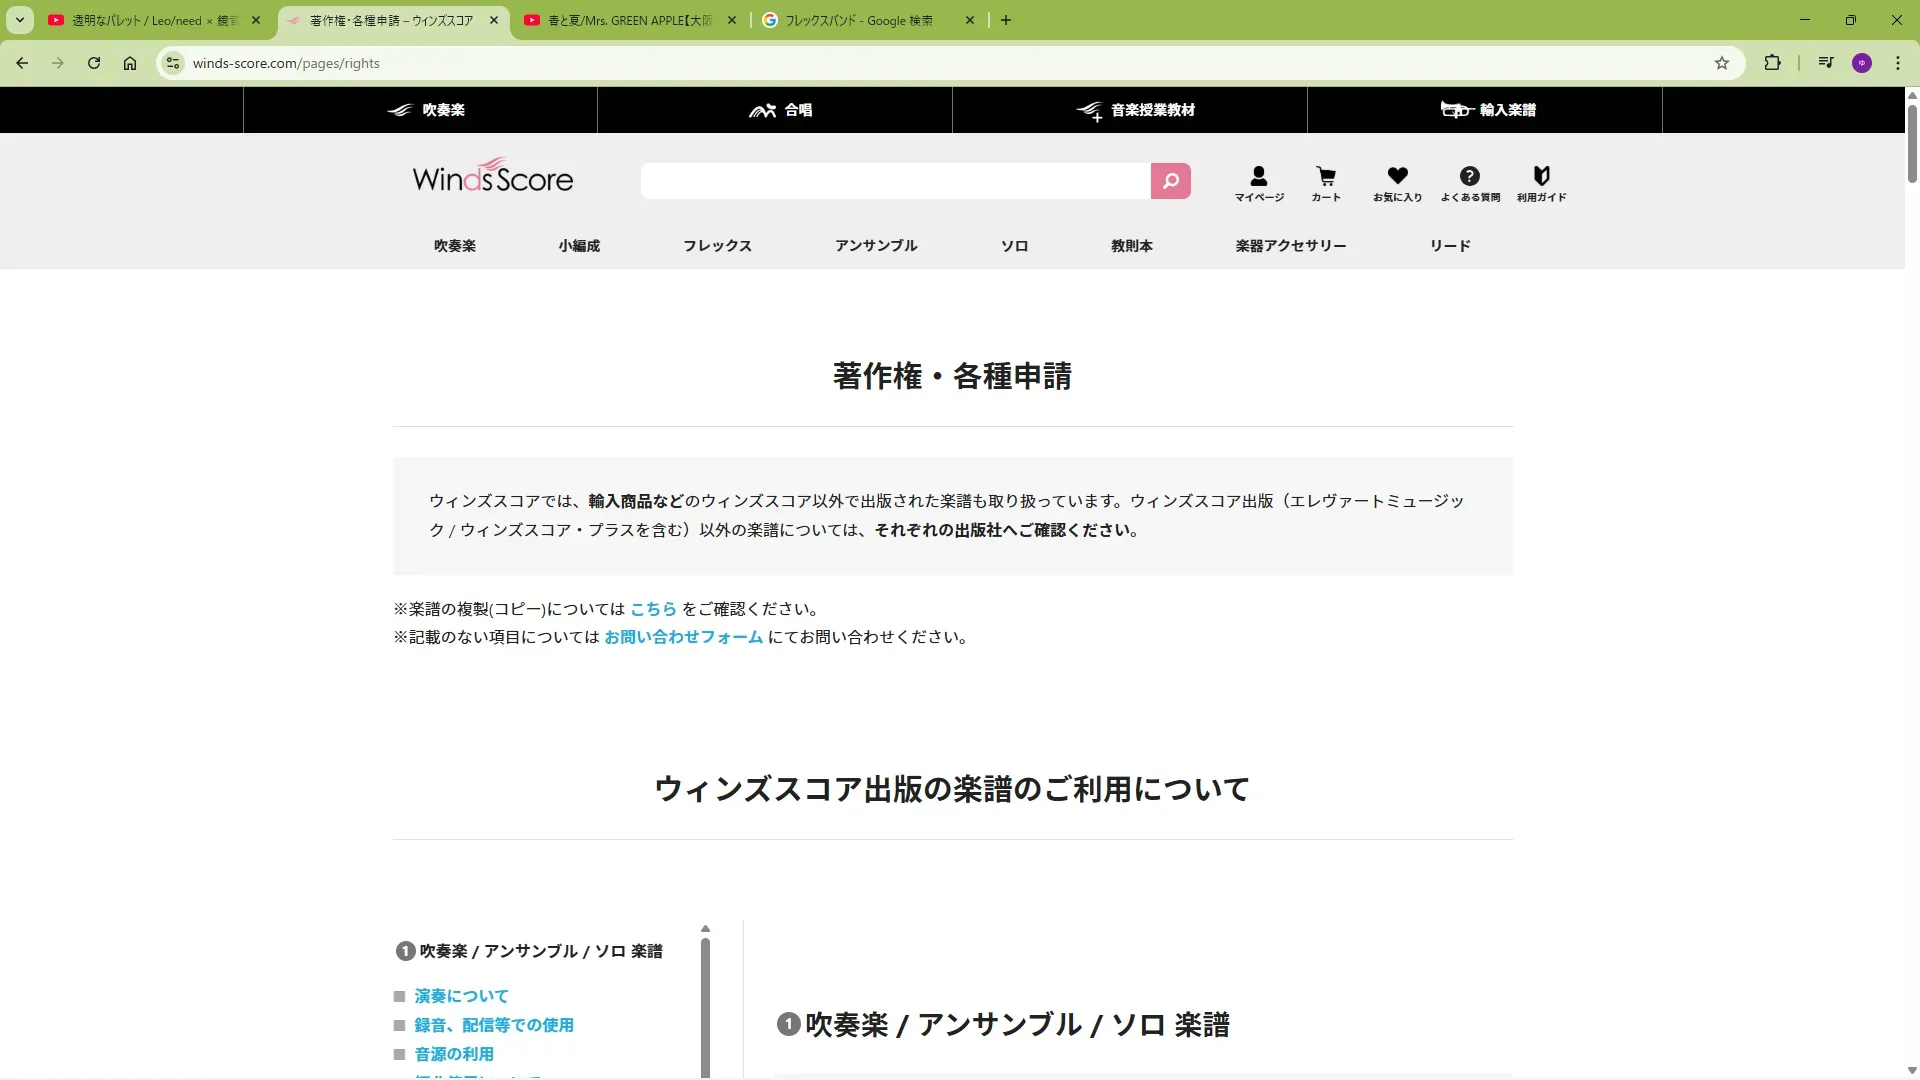This screenshot has width=1920, height=1080.
Task: Open Chrome extensions puzzle icon
Action: 1772,63
